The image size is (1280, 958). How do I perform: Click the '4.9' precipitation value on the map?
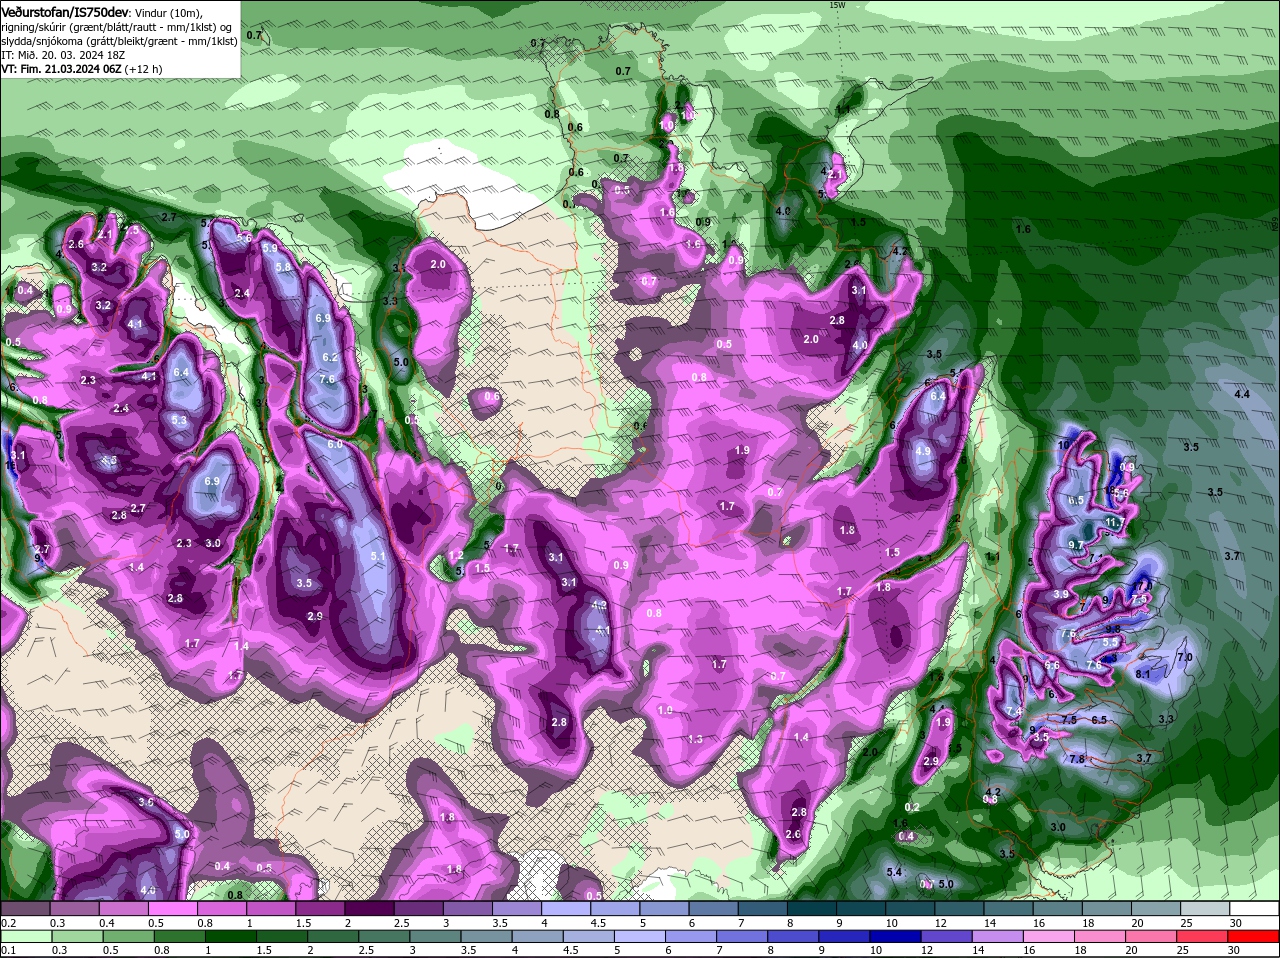923,451
